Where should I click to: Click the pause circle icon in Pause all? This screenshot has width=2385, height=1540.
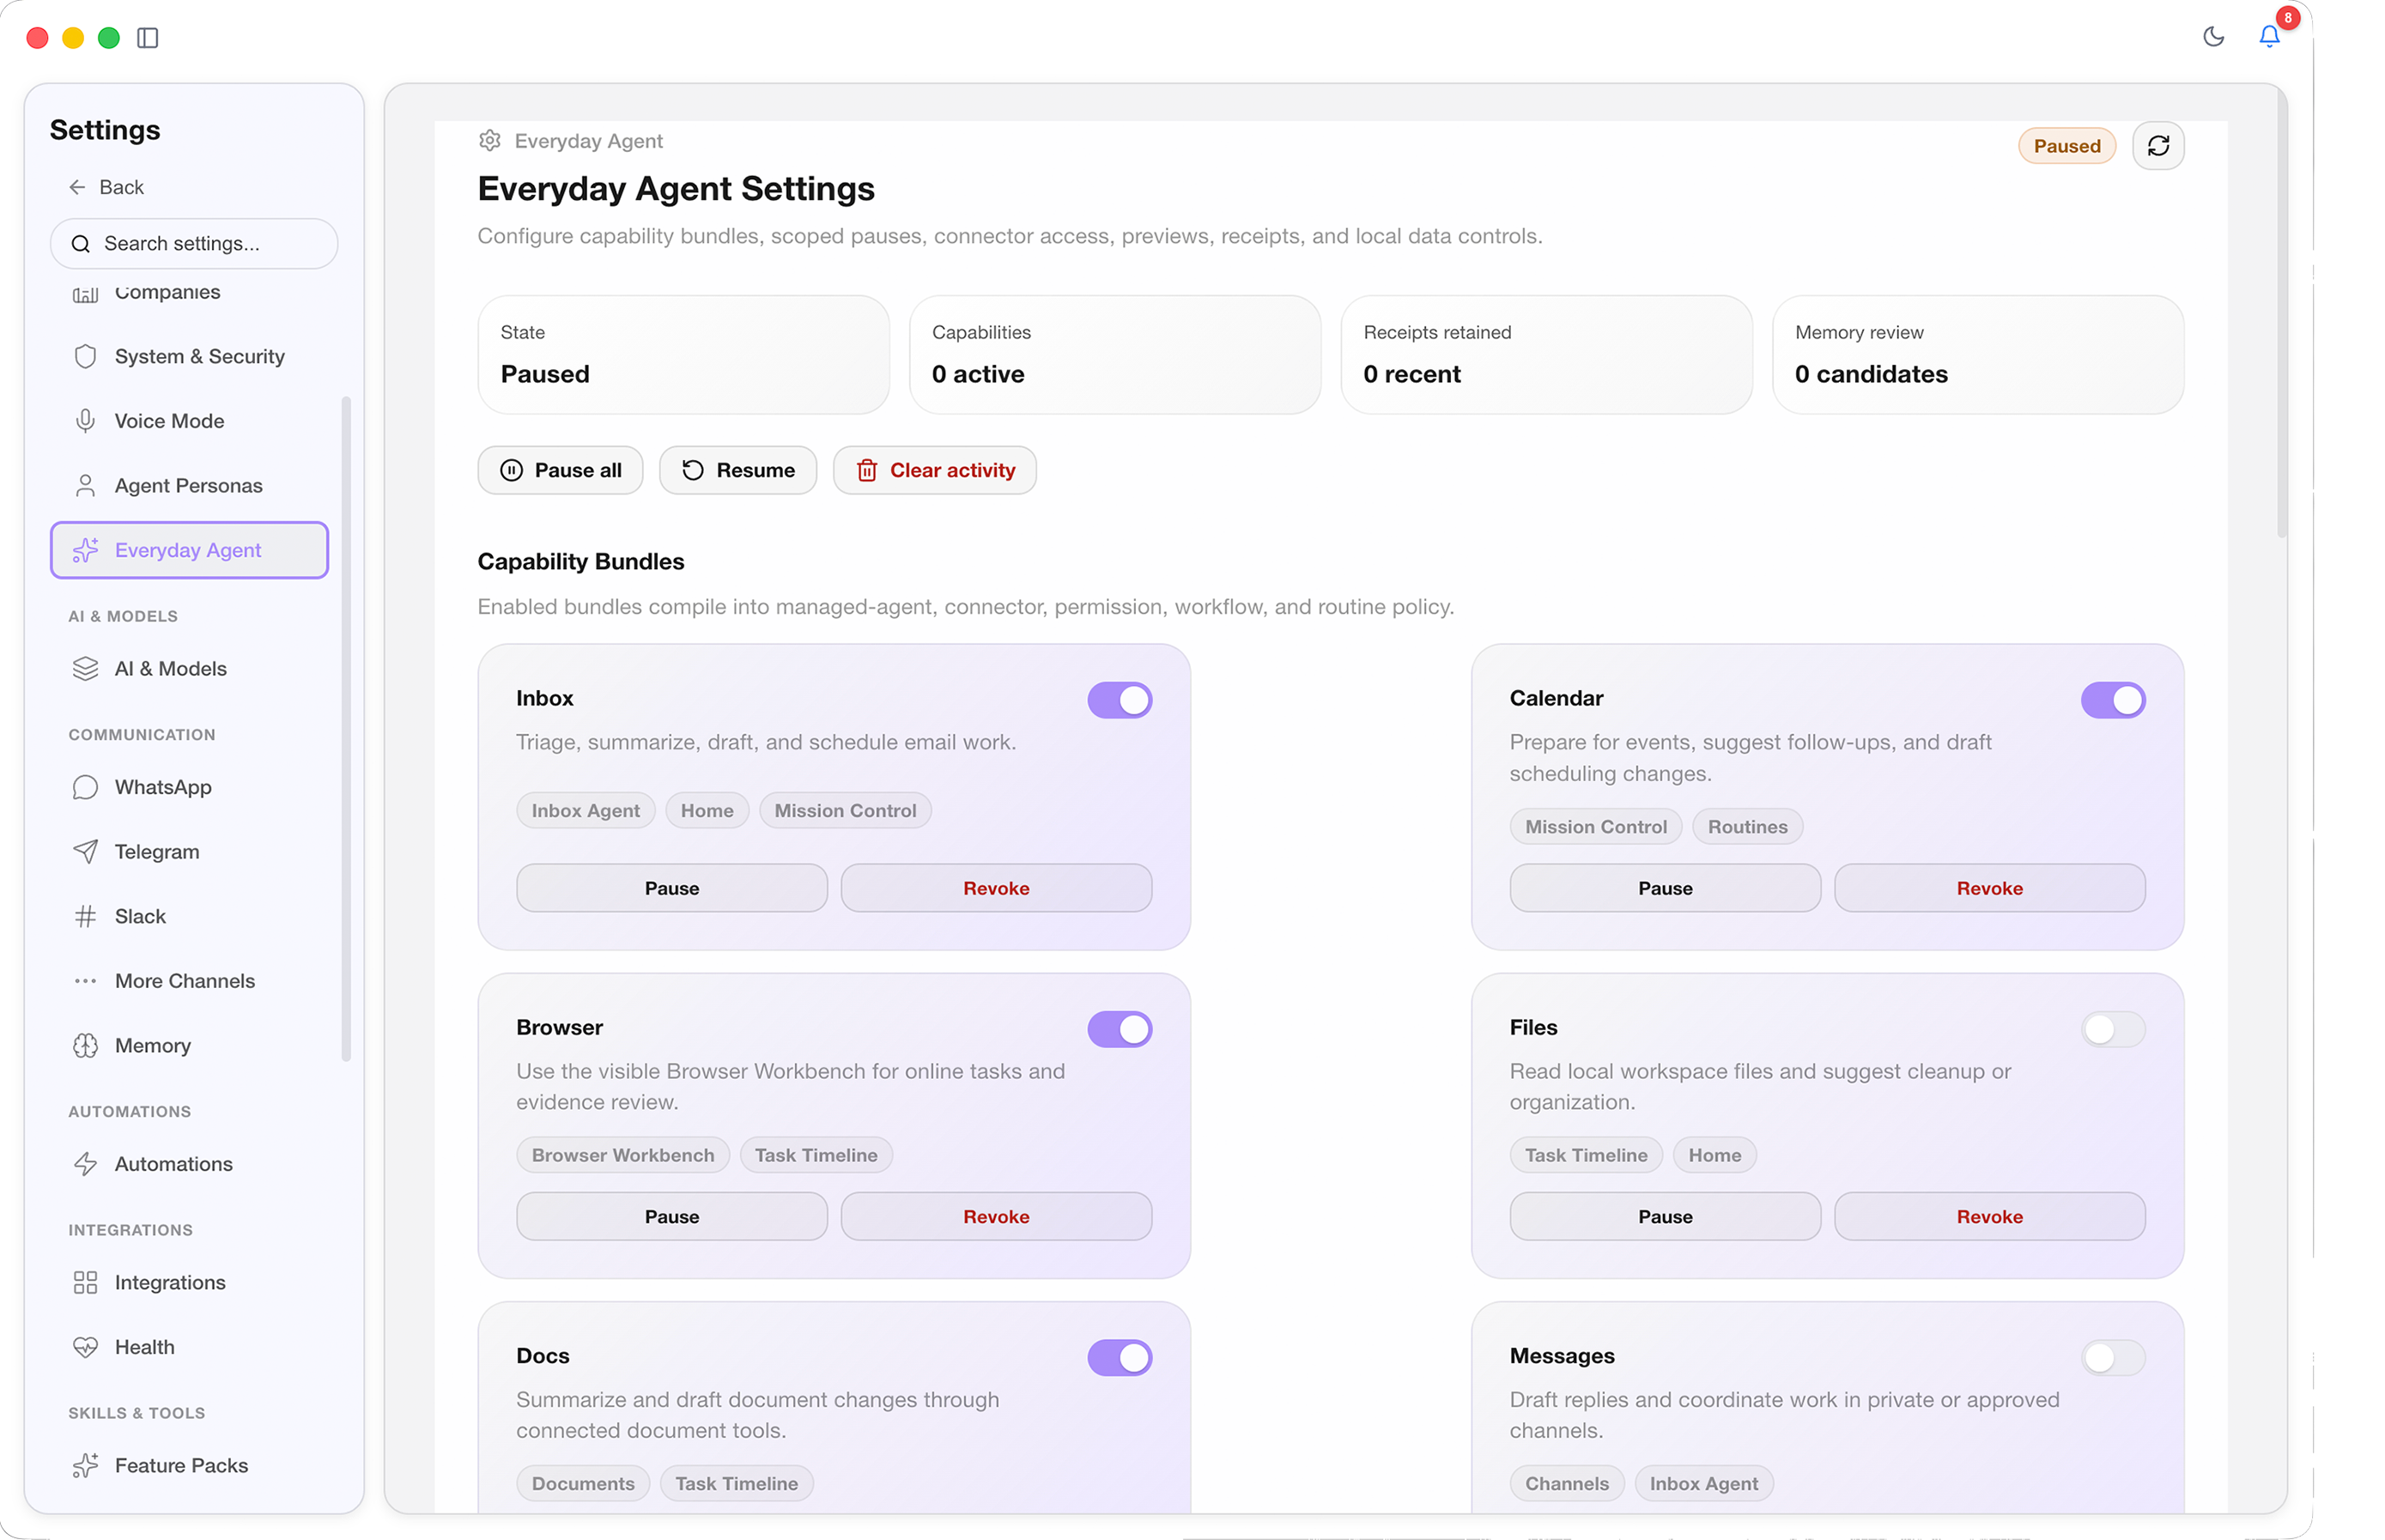click(x=511, y=470)
